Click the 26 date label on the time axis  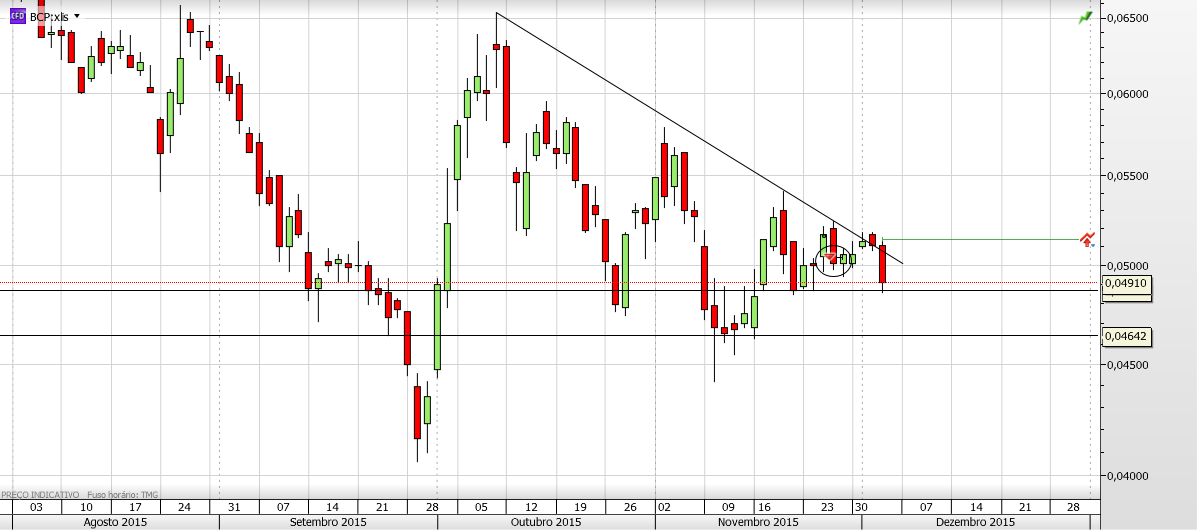pos(630,507)
